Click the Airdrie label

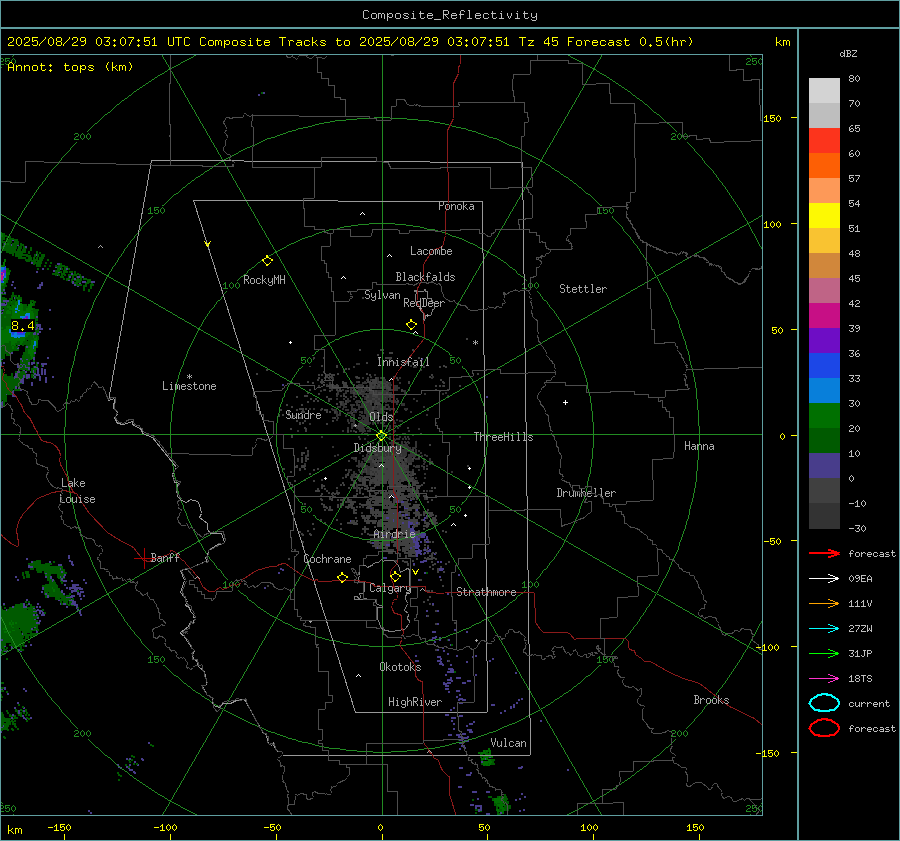pyautogui.click(x=394, y=534)
